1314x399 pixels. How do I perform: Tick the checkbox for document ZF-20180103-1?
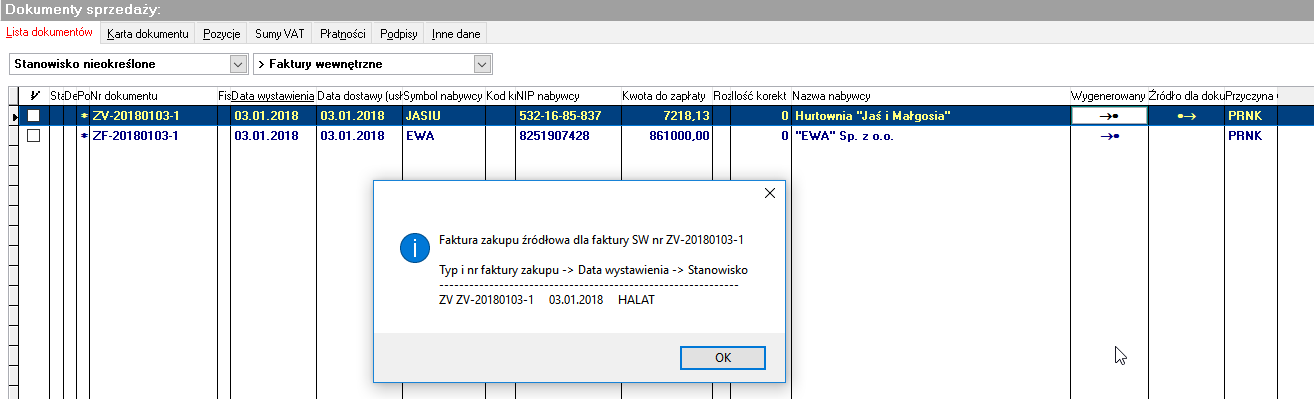tap(33, 136)
